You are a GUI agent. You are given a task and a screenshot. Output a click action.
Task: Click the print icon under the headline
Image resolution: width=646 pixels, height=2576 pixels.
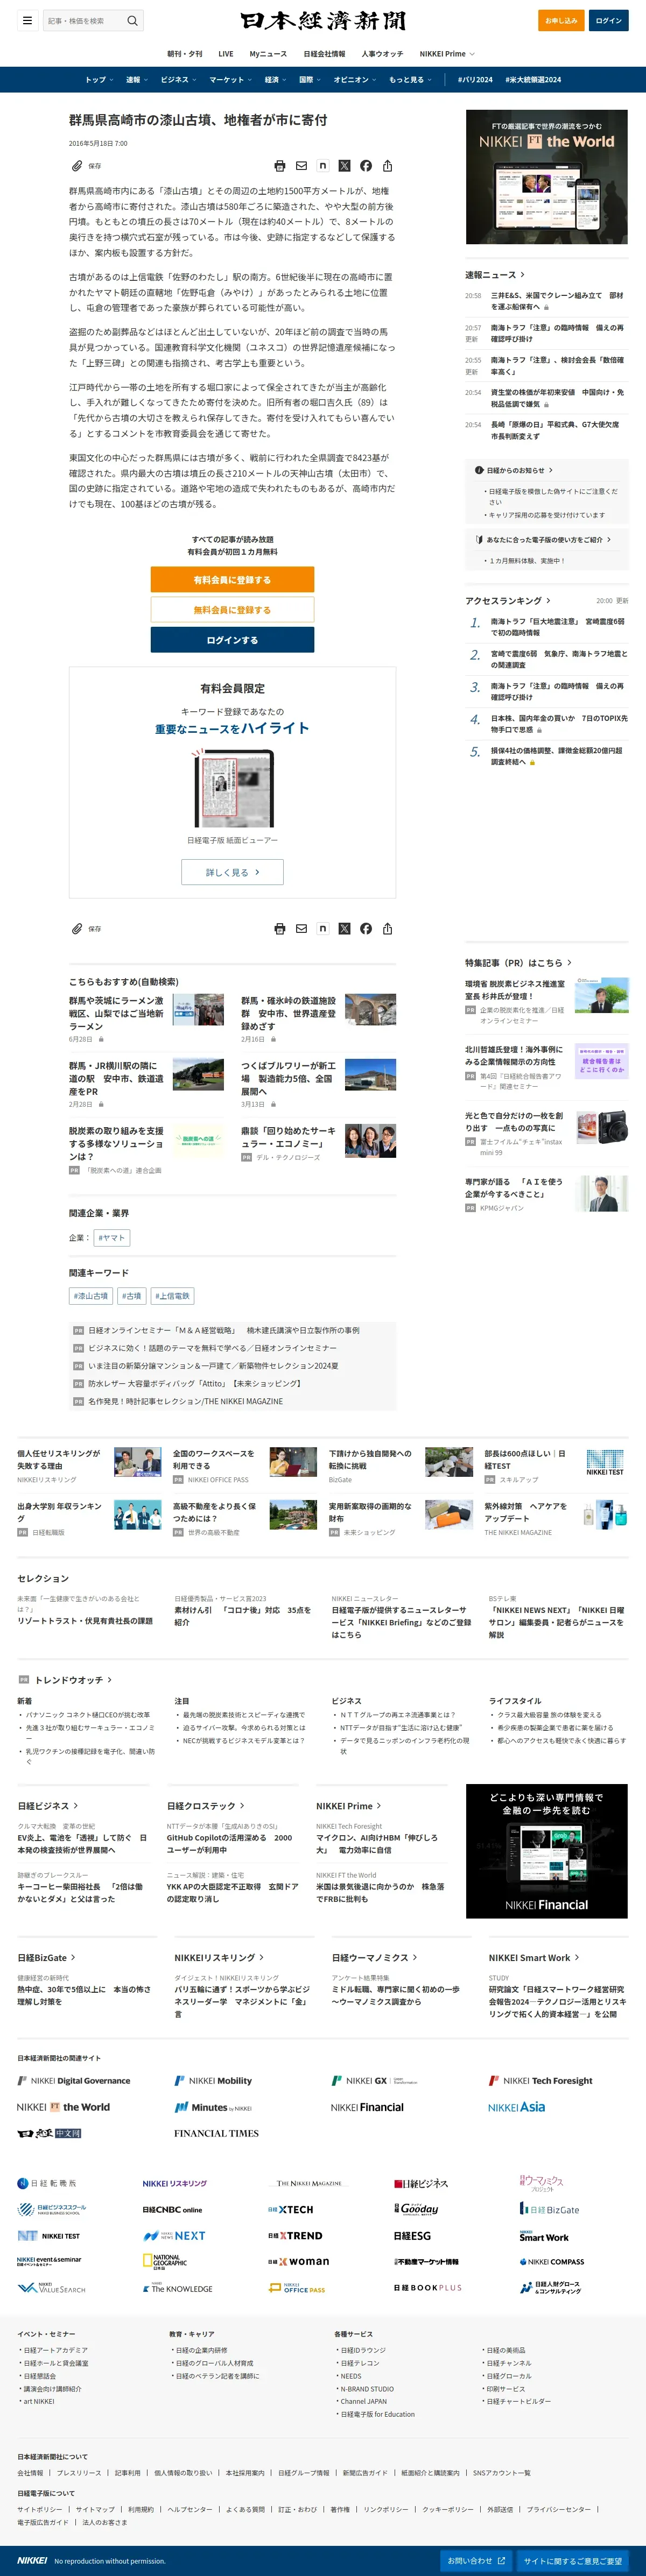click(x=280, y=166)
